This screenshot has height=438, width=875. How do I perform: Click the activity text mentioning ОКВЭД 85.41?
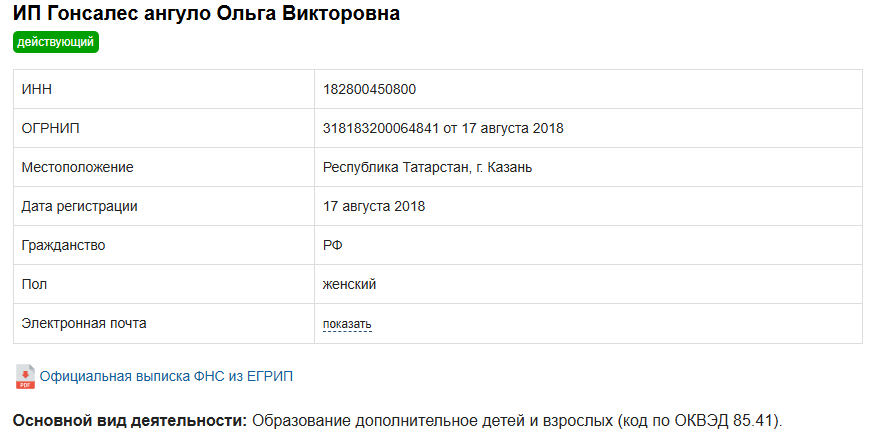click(x=517, y=419)
